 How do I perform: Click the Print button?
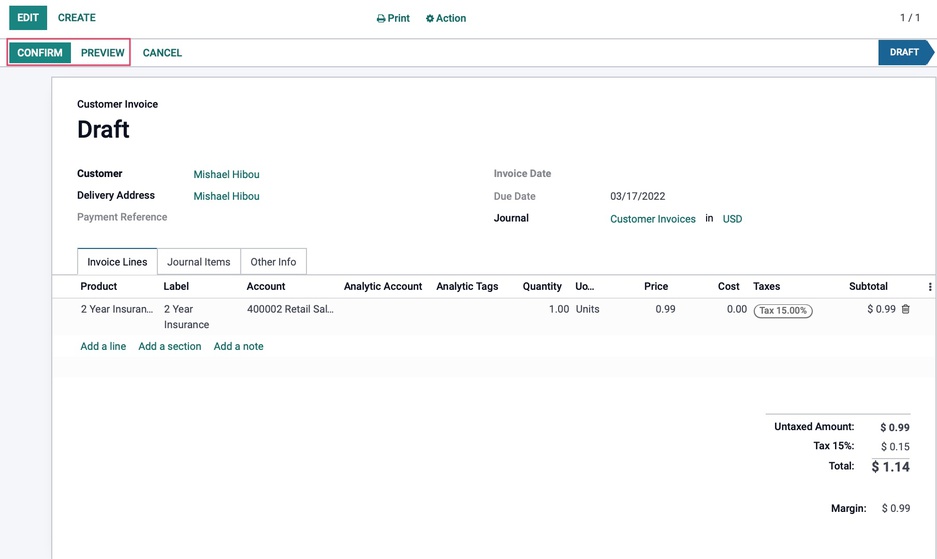(393, 19)
